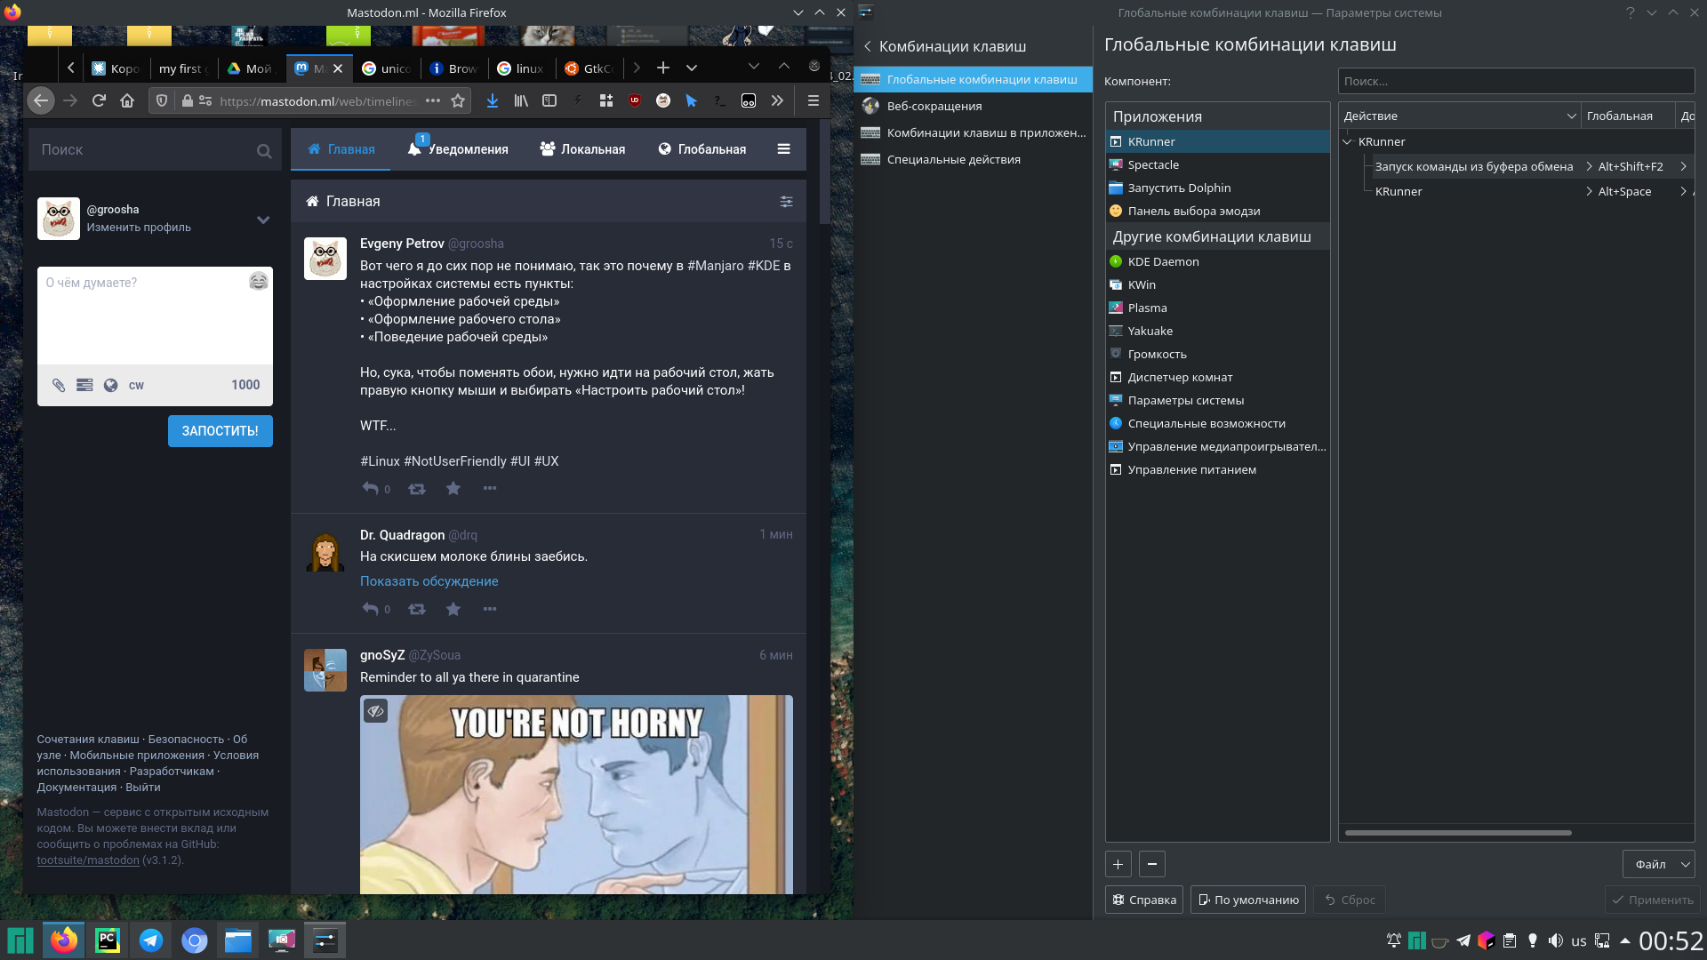Viewport: 1707px width, 960px height.
Task: Open tootsuite/mastodon GitHub link
Action: click(88, 860)
